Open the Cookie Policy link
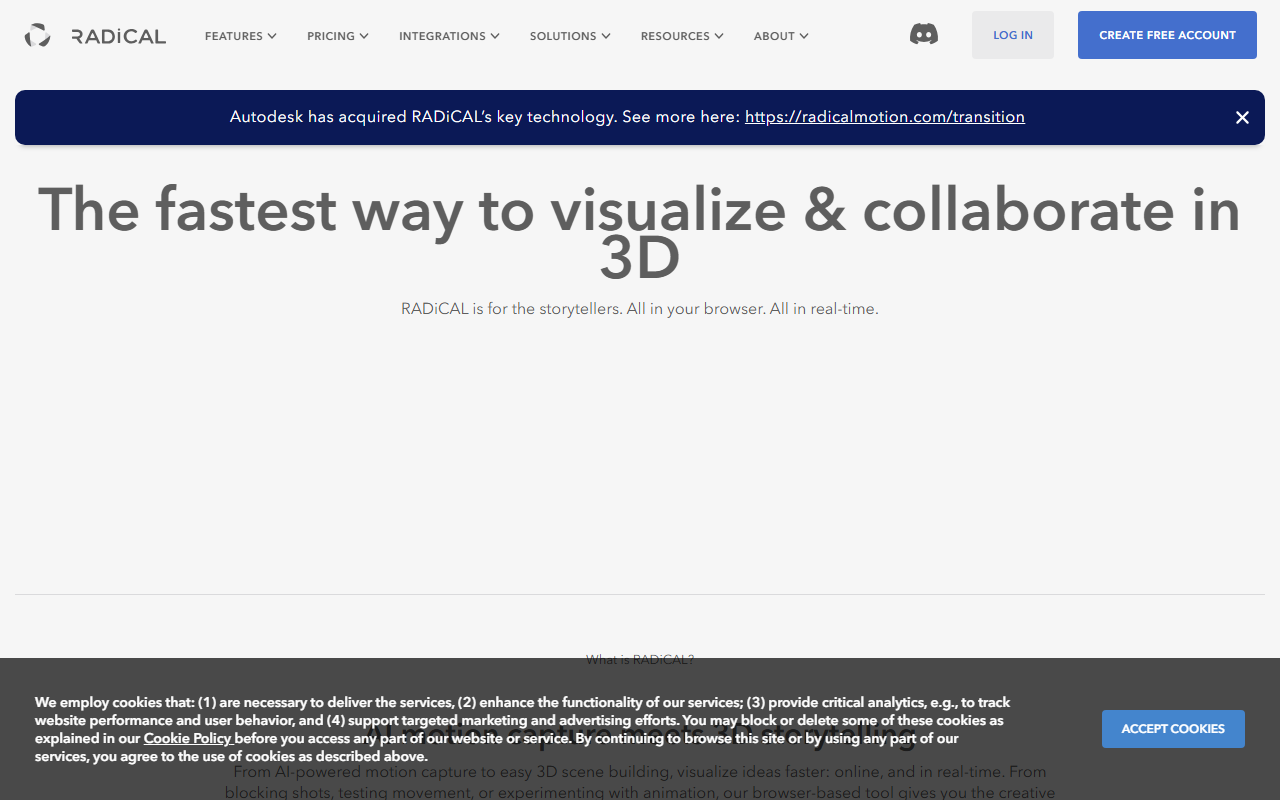Viewport: 1280px width, 800px height. click(188, 738)
